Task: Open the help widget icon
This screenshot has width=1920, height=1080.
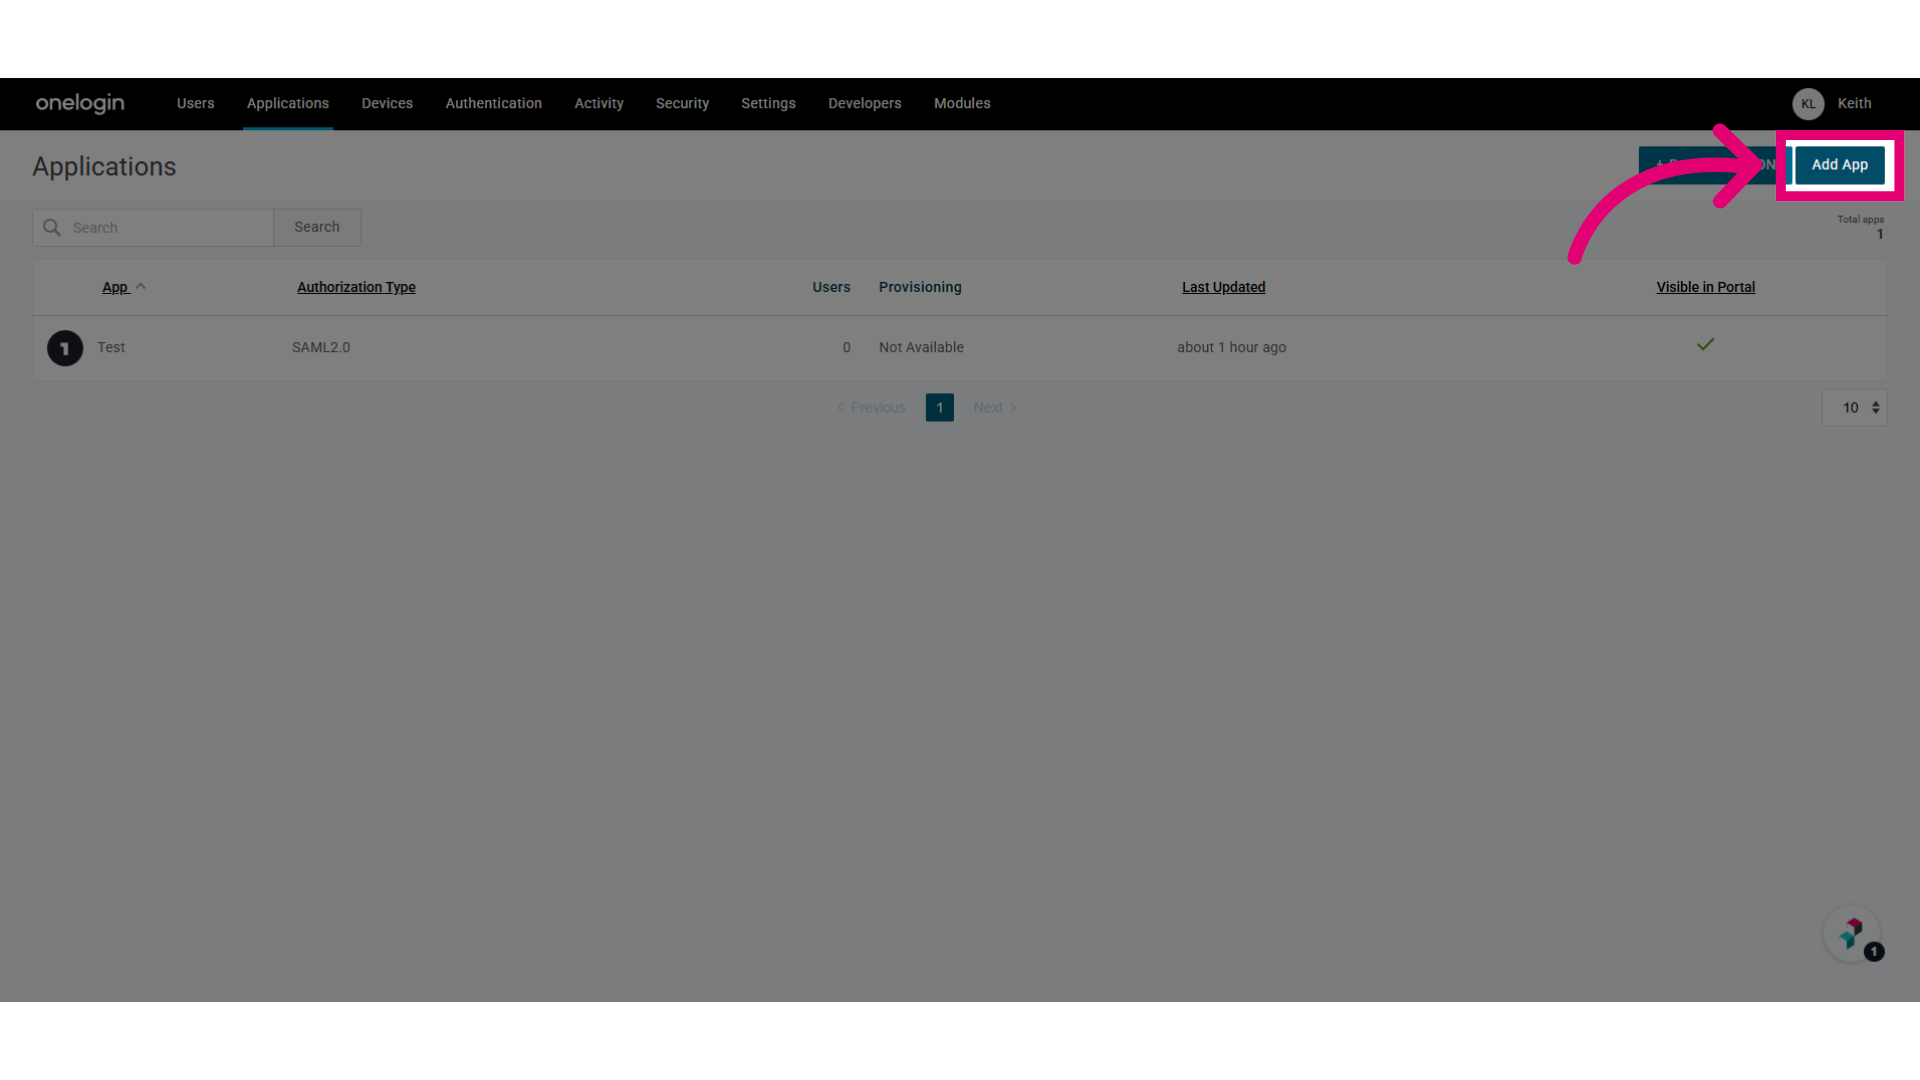Action: pos(1852,934)
